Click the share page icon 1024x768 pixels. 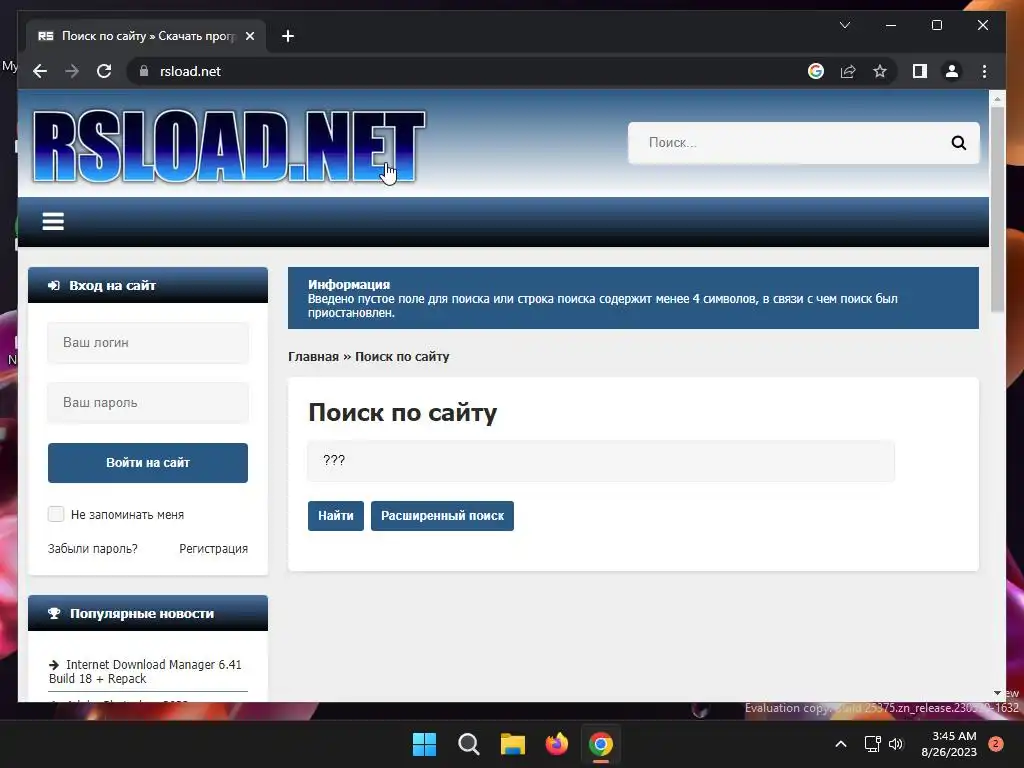point(848,71)
